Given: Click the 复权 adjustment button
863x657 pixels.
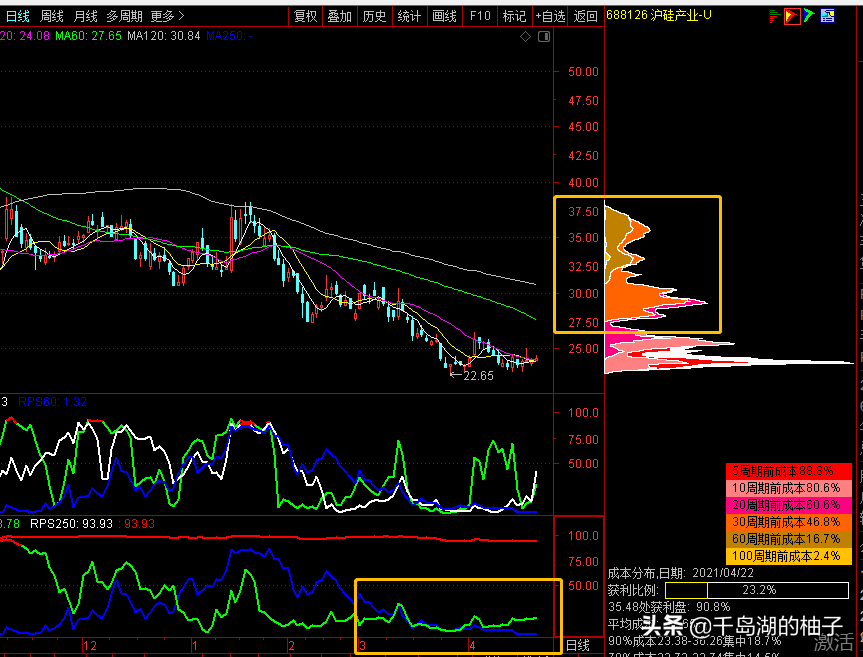Looking at the screenshot, I should coord(305,17).
